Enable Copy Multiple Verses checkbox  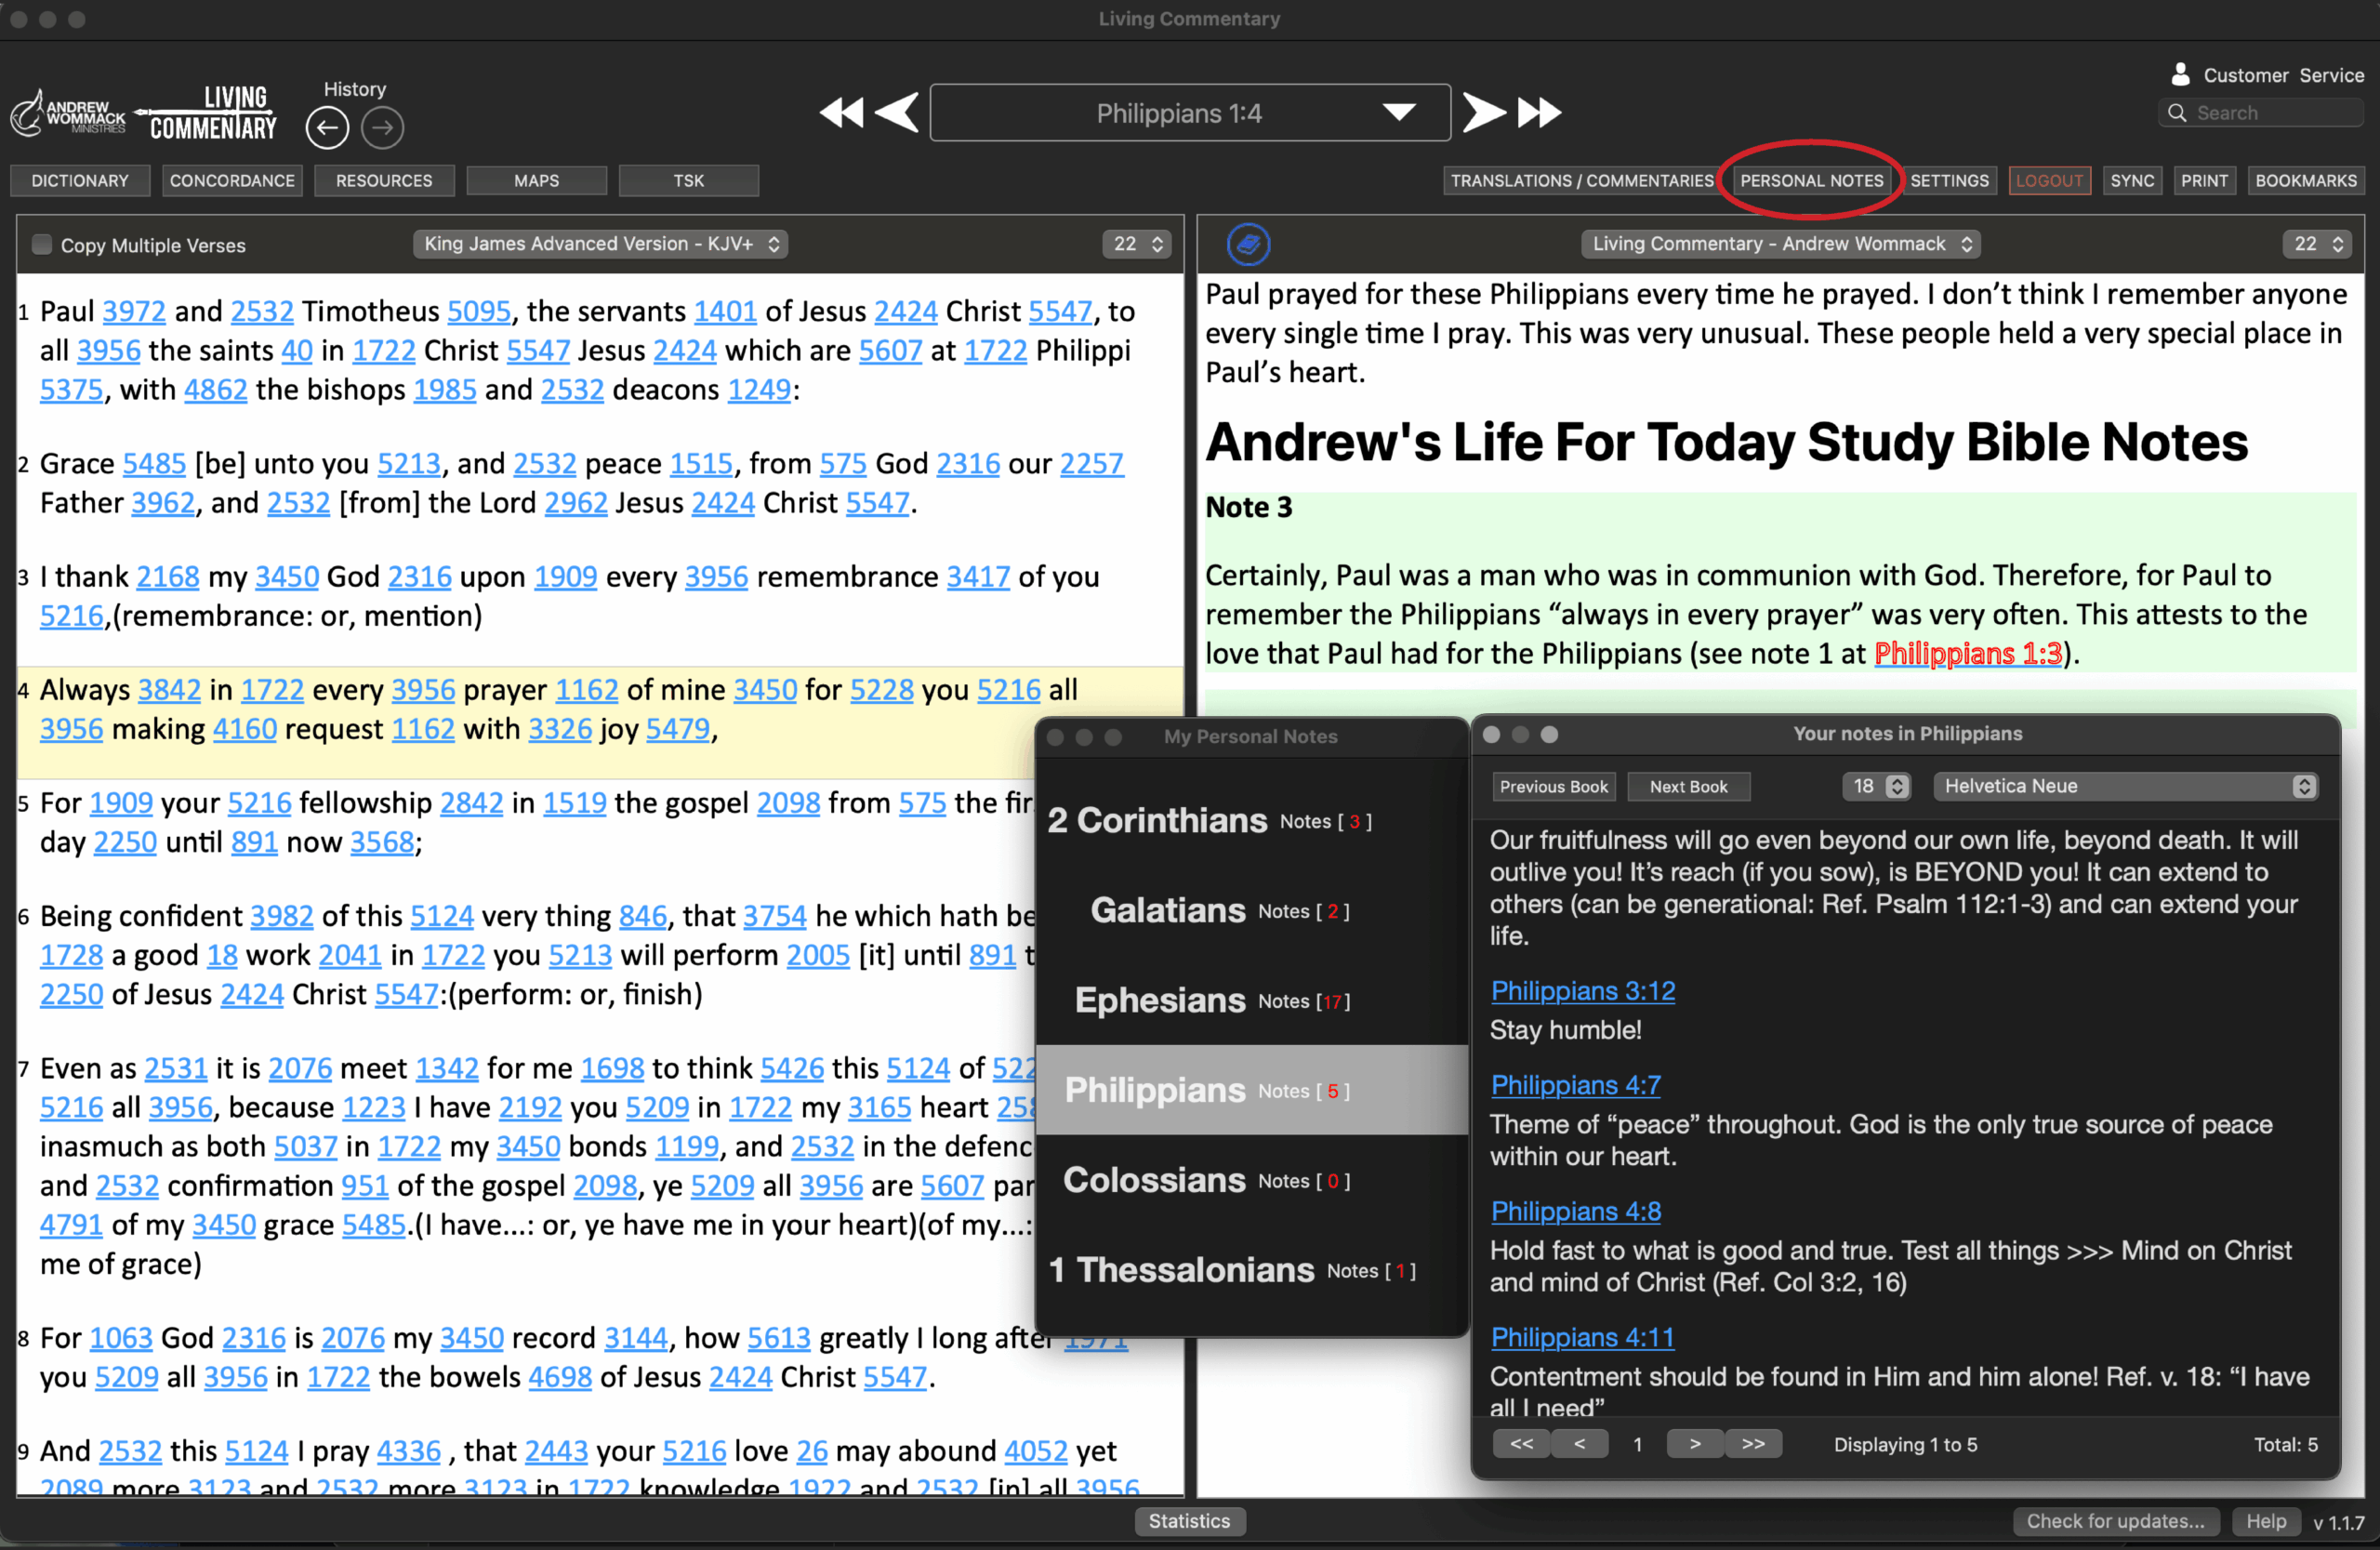(42, 245)
